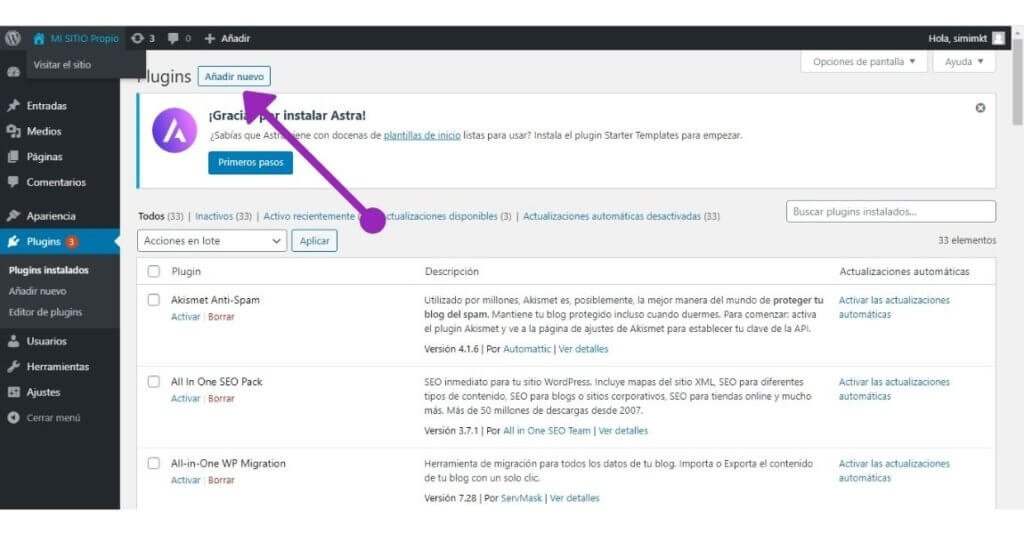Open the Entradas menu
The image size is (1024, 534).
46,106
